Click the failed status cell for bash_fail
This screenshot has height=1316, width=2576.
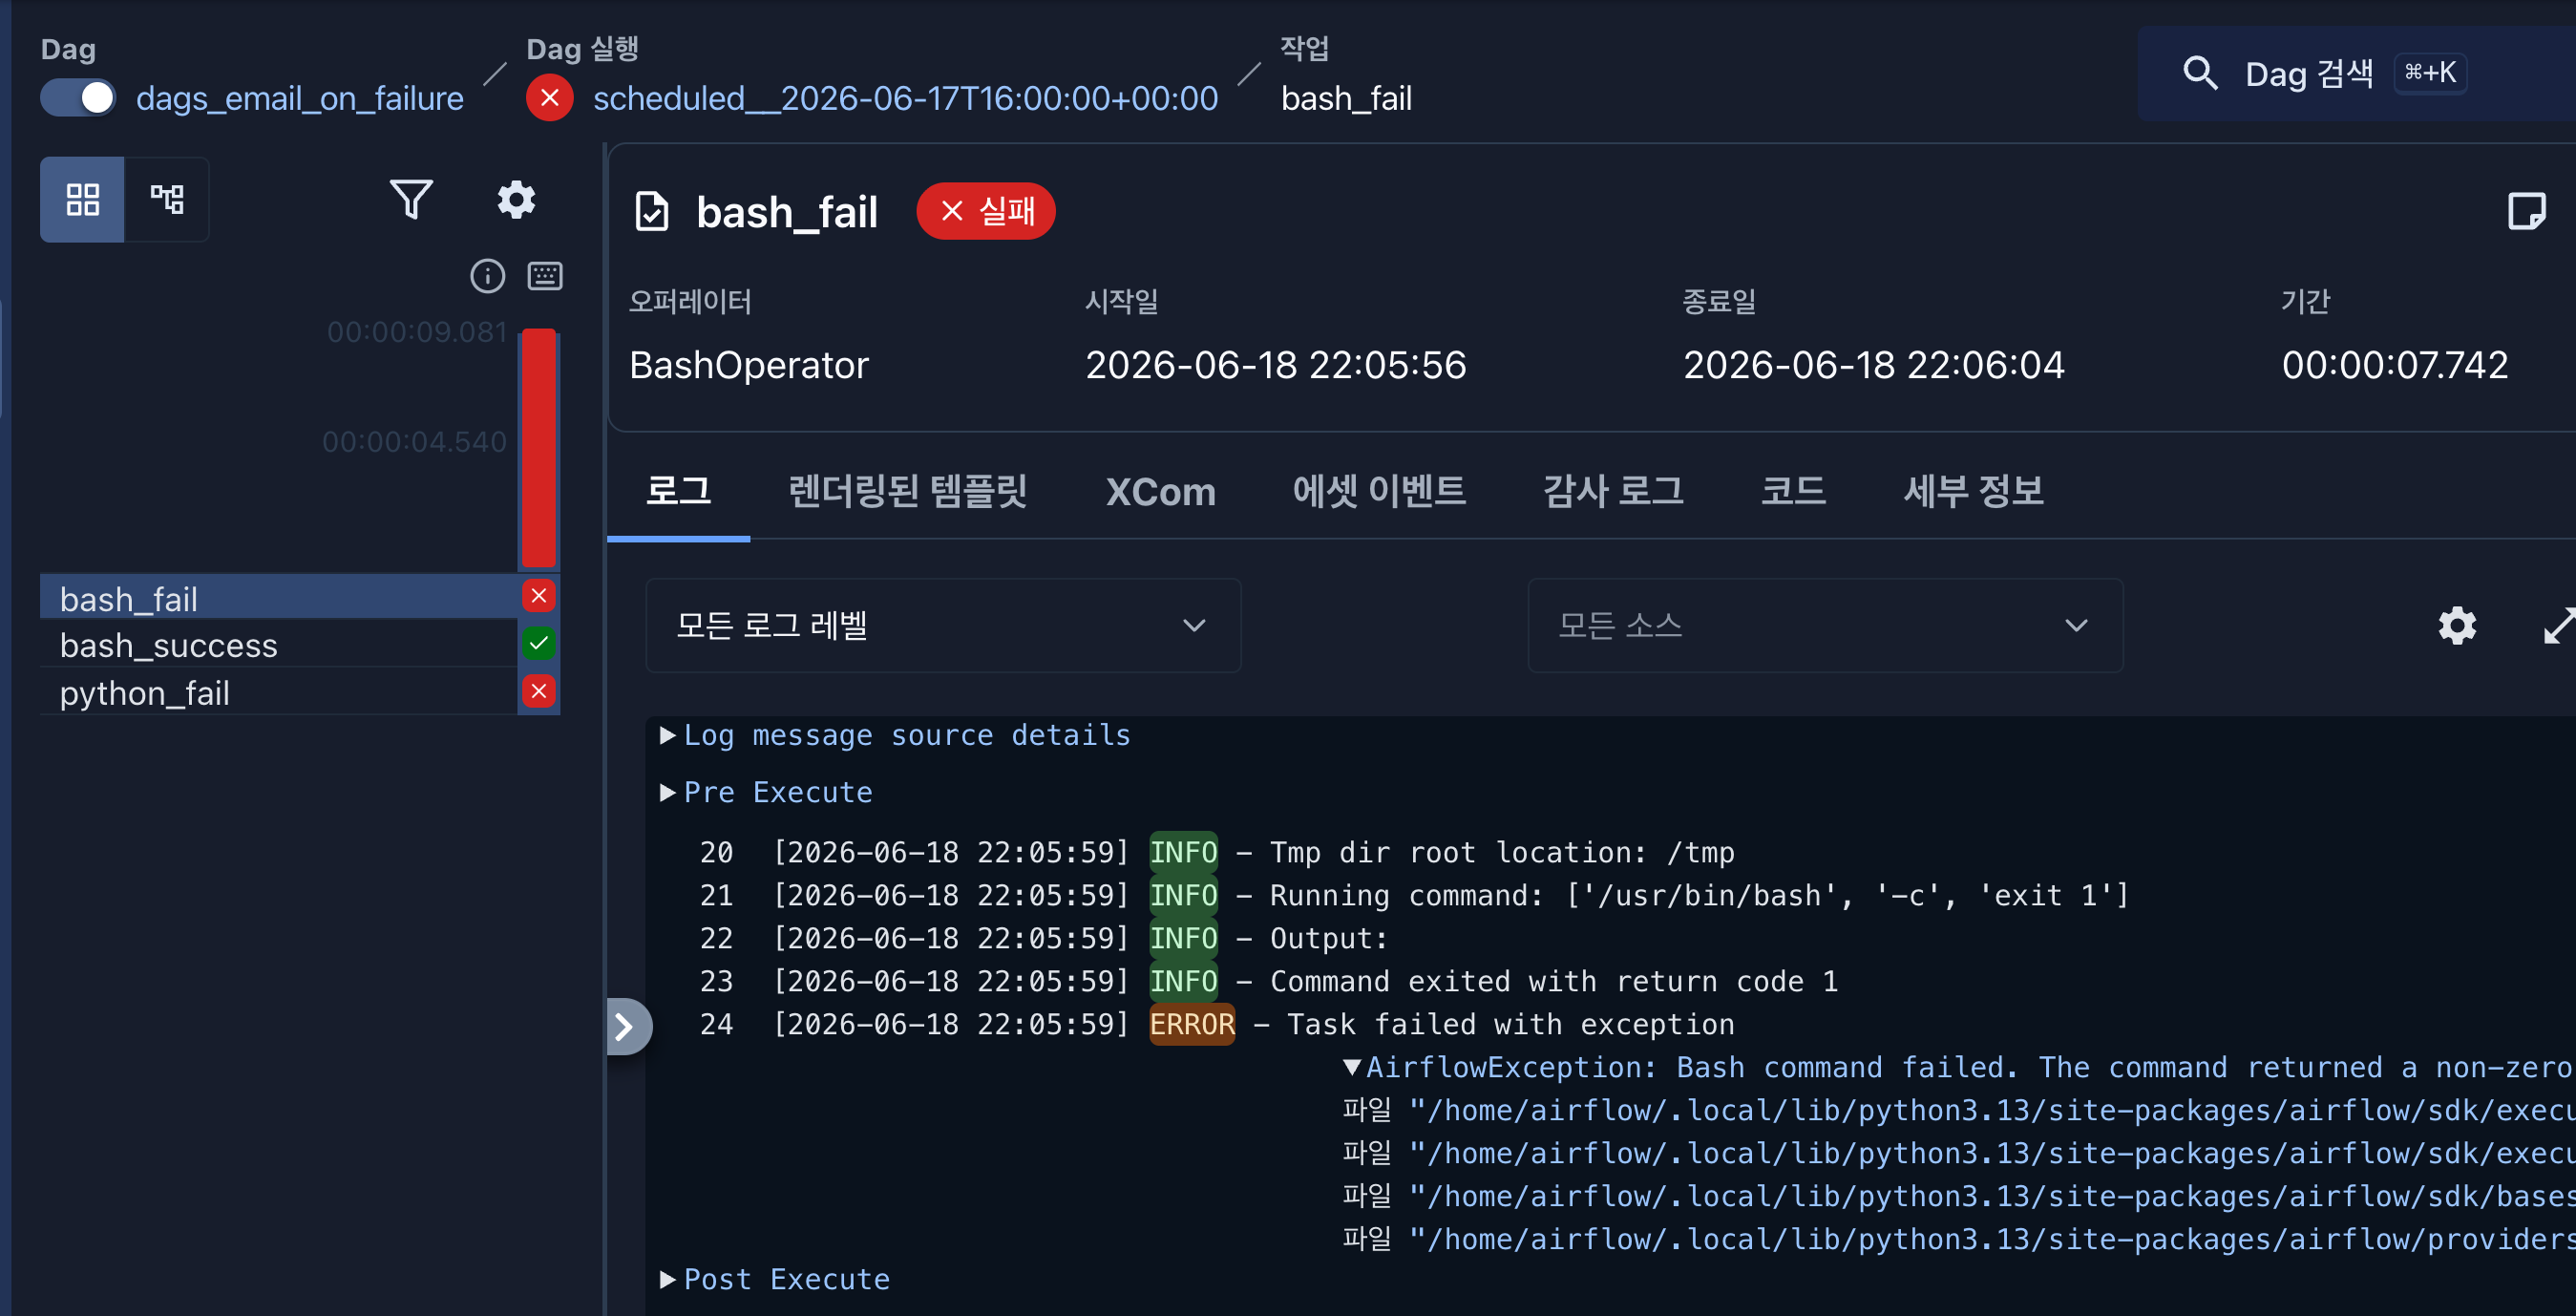click(x=538, y=597)
